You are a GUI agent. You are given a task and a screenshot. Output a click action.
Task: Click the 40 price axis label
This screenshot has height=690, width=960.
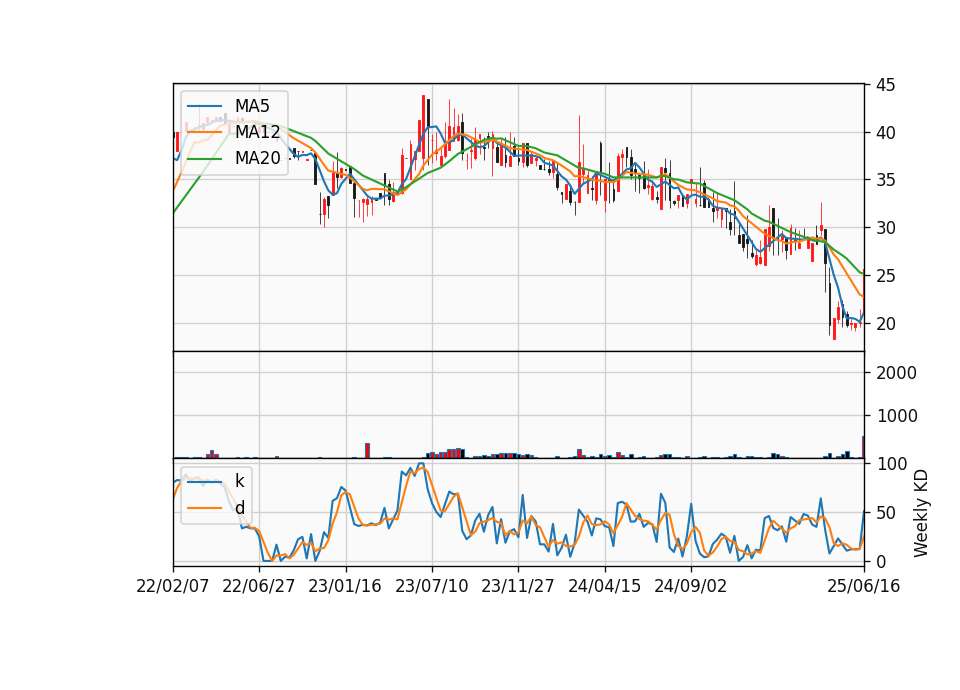coord(885,132)
